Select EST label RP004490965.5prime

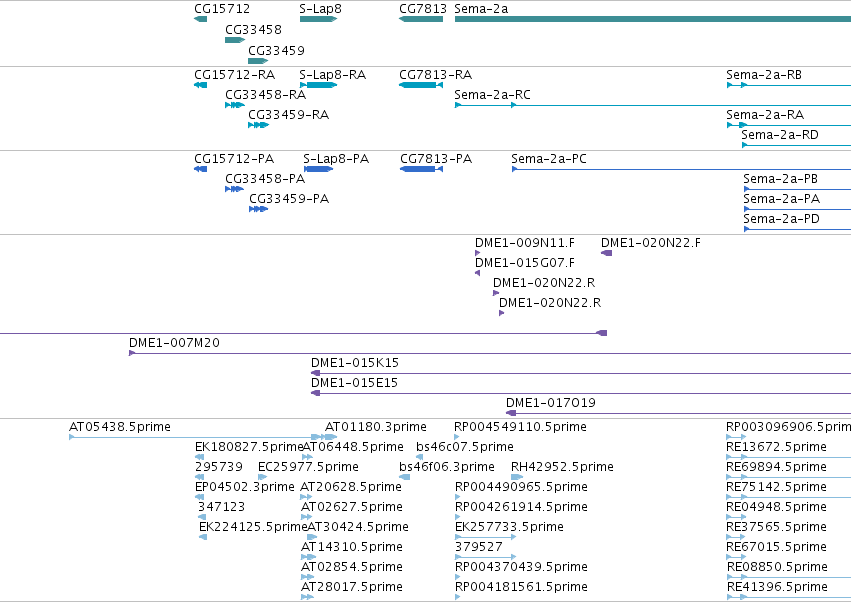(521, 487)
